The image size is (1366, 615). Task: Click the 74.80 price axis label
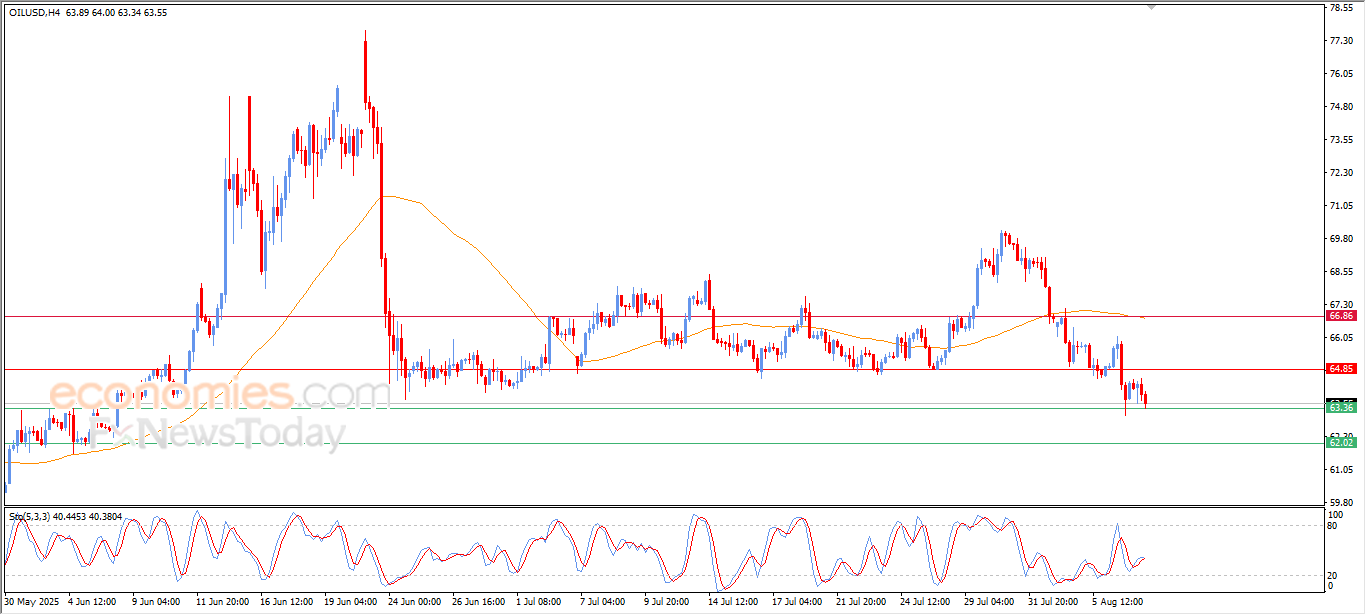(x=1340, y=107)
